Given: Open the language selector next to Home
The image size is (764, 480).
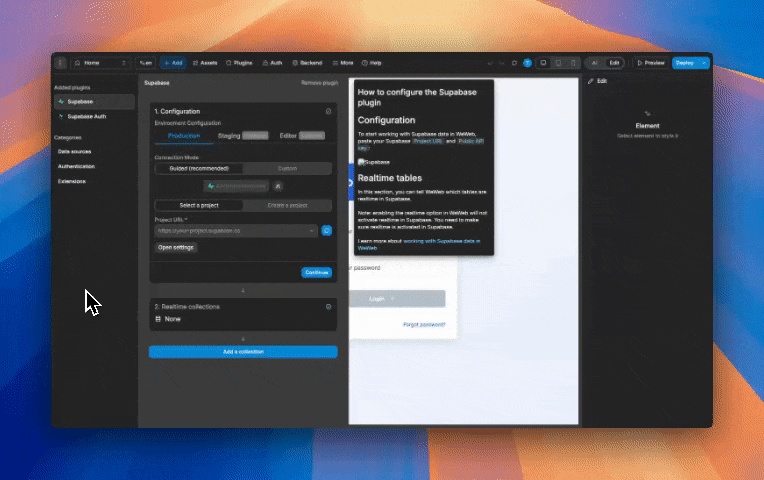Looking at the screenshot, I should click(x=145, y=63).
